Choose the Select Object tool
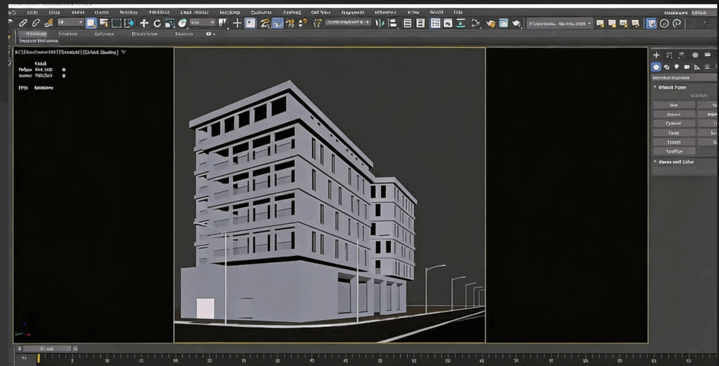The image size is (719, 366). [x=91, y=23]
